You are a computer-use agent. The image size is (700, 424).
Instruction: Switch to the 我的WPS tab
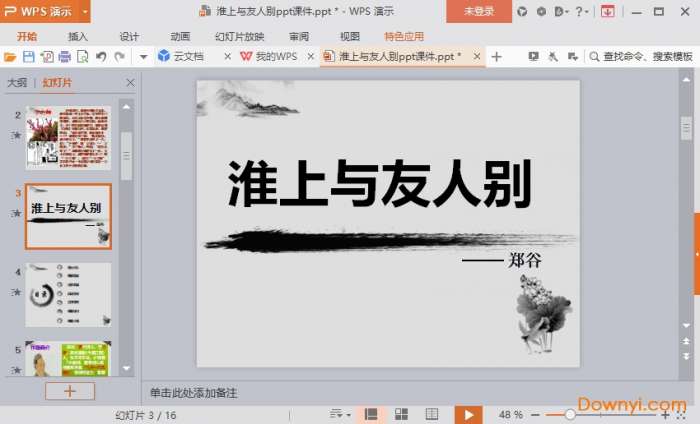(269, 56)
